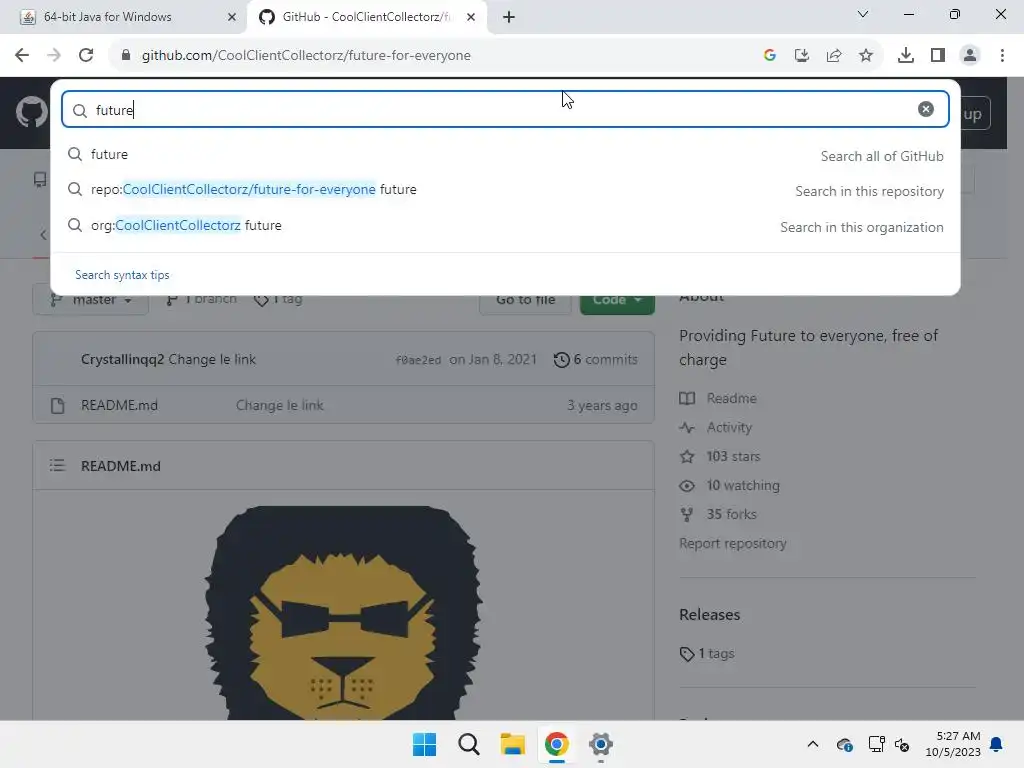Click the install app icon in the address bar
Image resolution: width=1024 pixels, height=768 pixels.
click(802, 56)
